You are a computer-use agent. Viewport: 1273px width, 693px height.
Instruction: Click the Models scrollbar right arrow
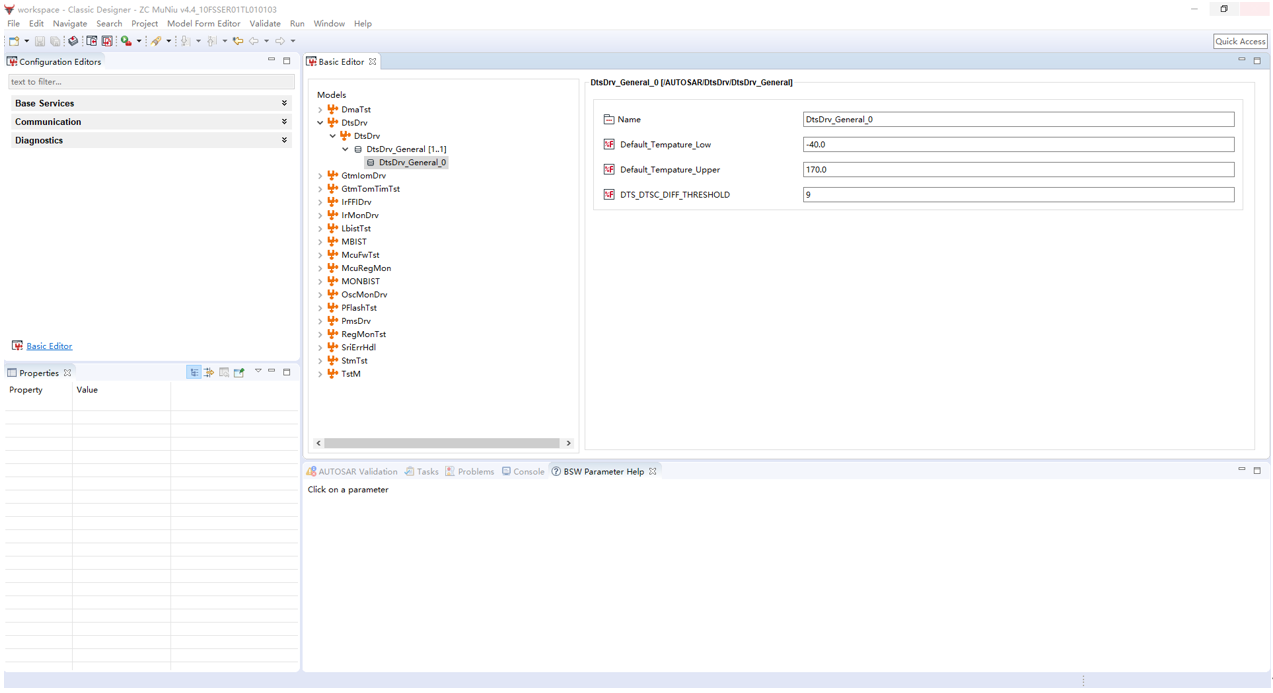coord(569,443)
